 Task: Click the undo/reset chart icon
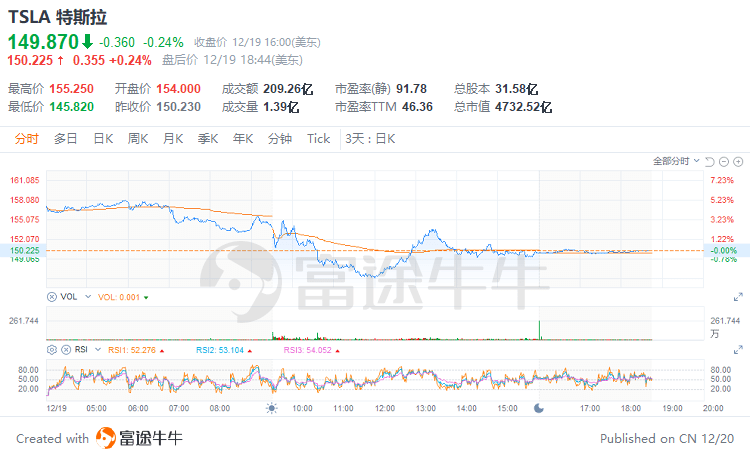[710, 162]
